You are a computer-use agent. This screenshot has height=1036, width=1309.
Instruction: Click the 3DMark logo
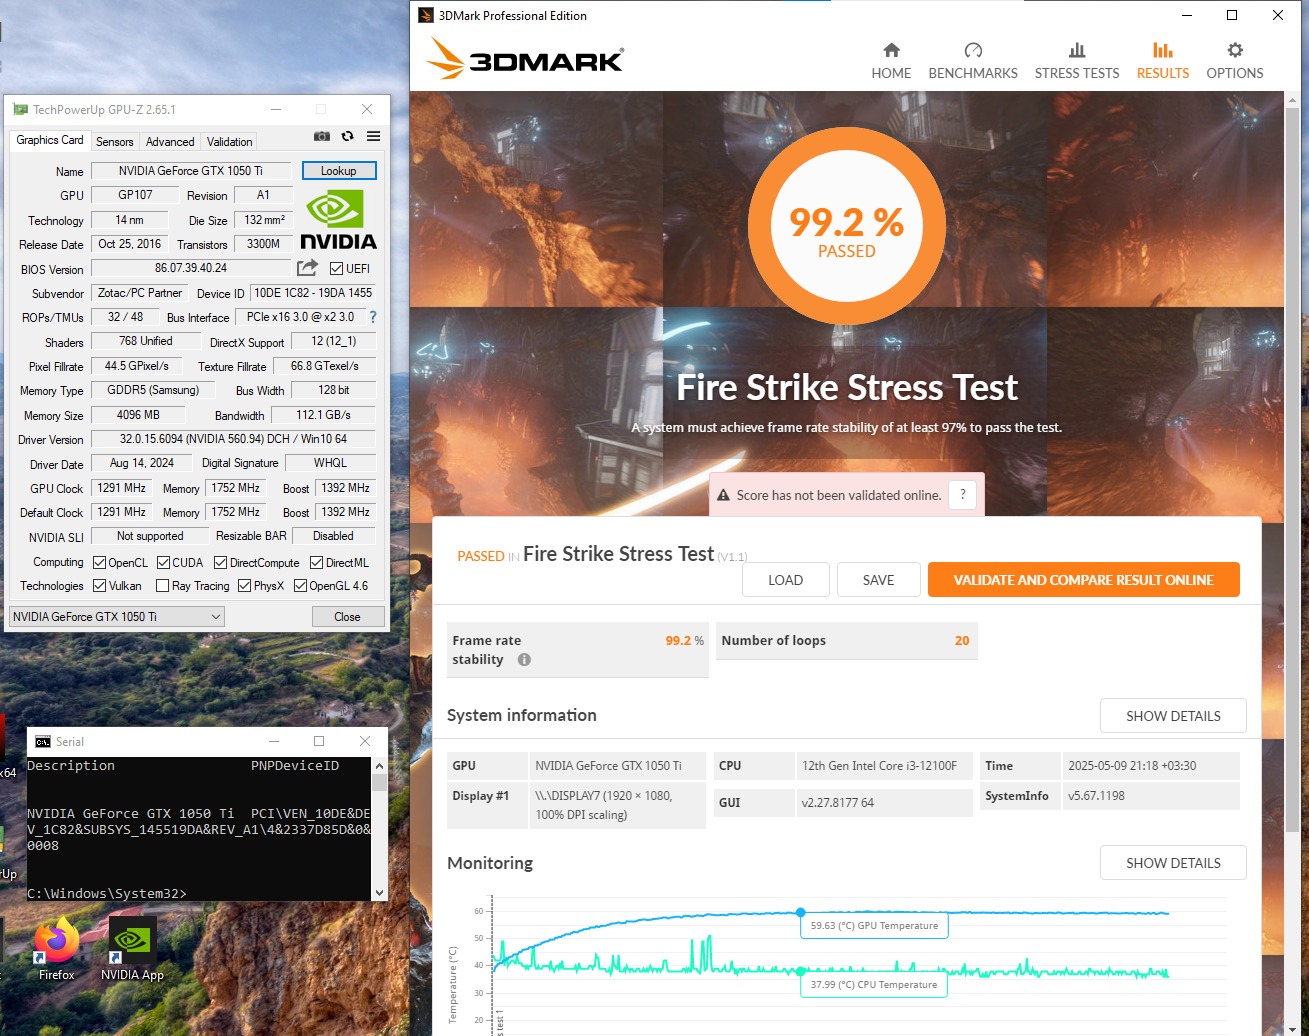pos(524,60)
